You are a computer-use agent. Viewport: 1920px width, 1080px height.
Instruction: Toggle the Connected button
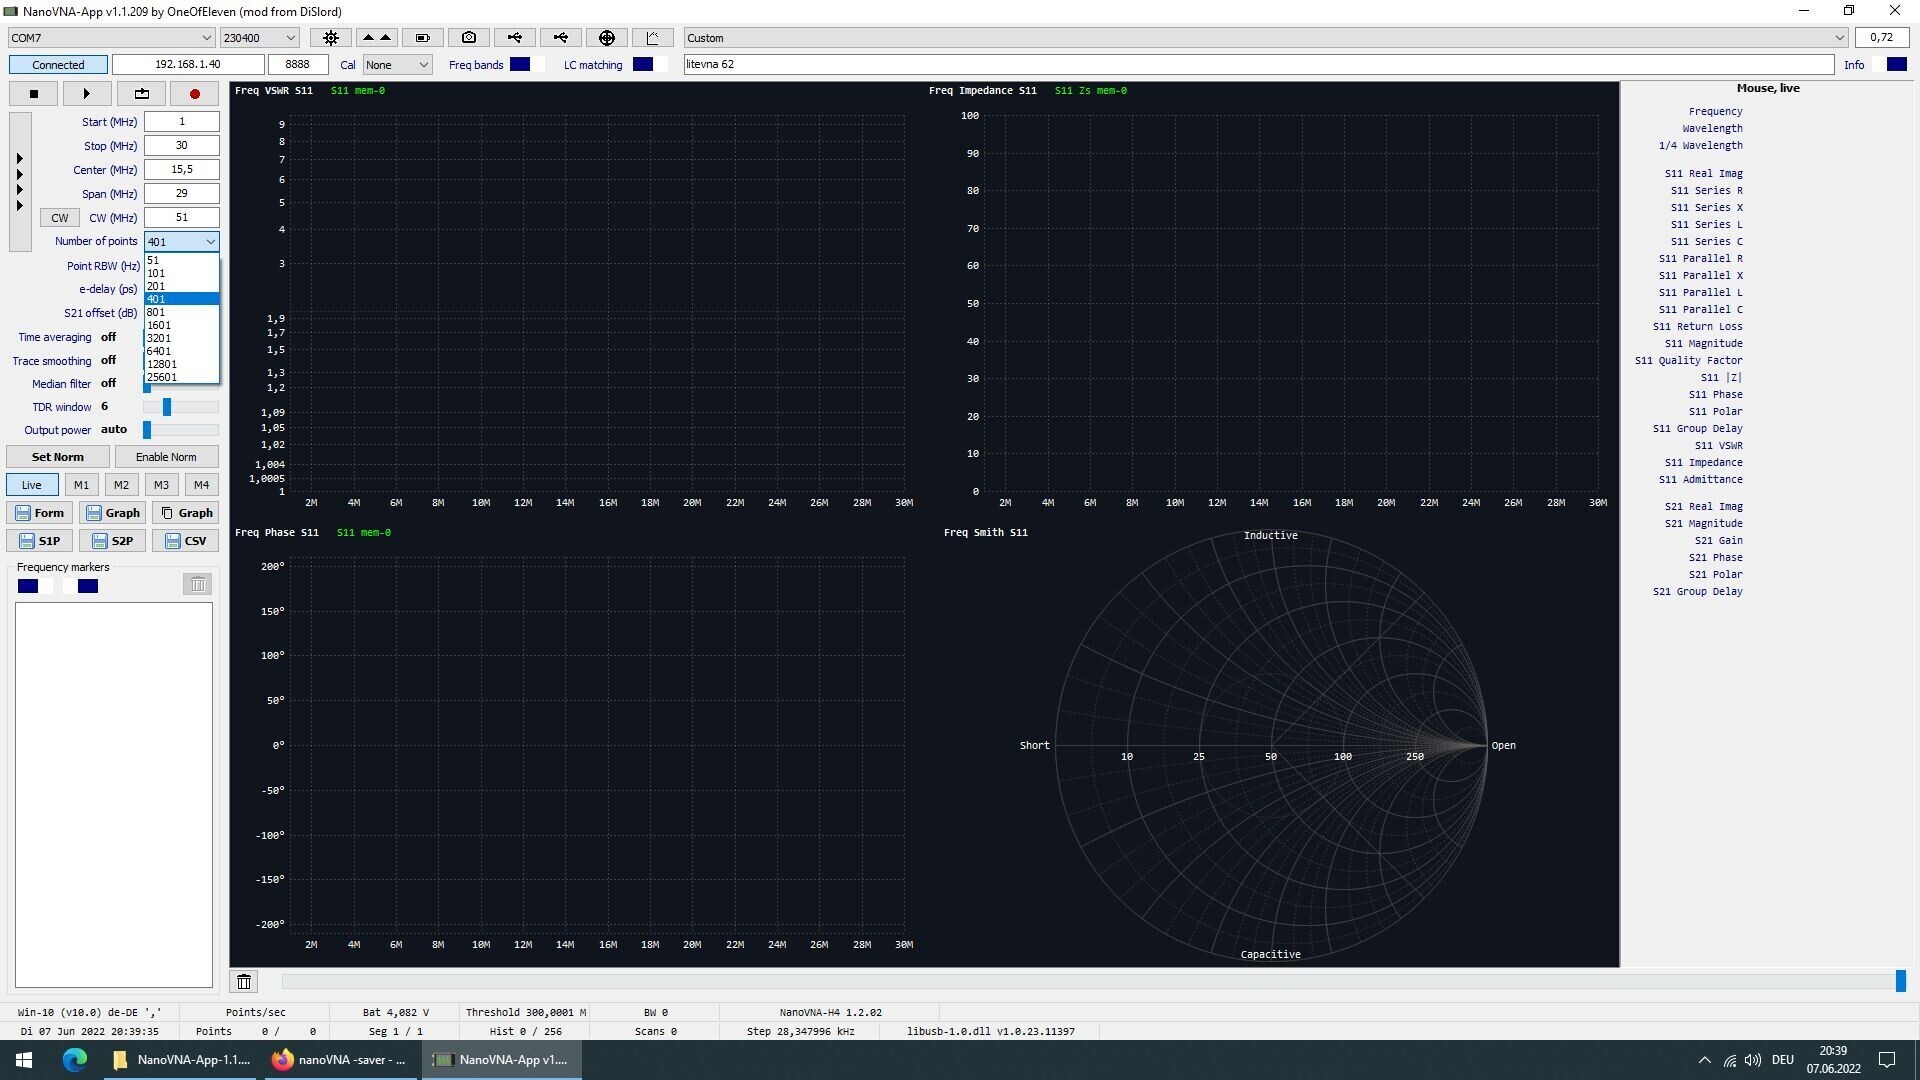tap(59, 65)
